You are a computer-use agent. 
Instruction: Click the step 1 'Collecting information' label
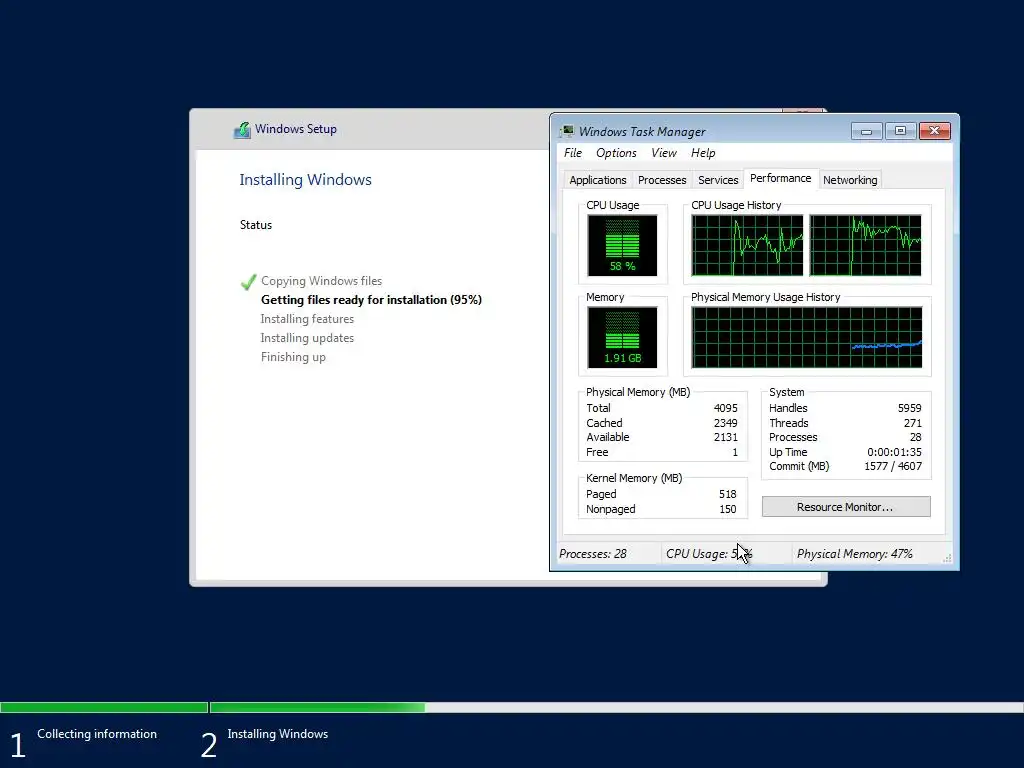coord(97,734)
